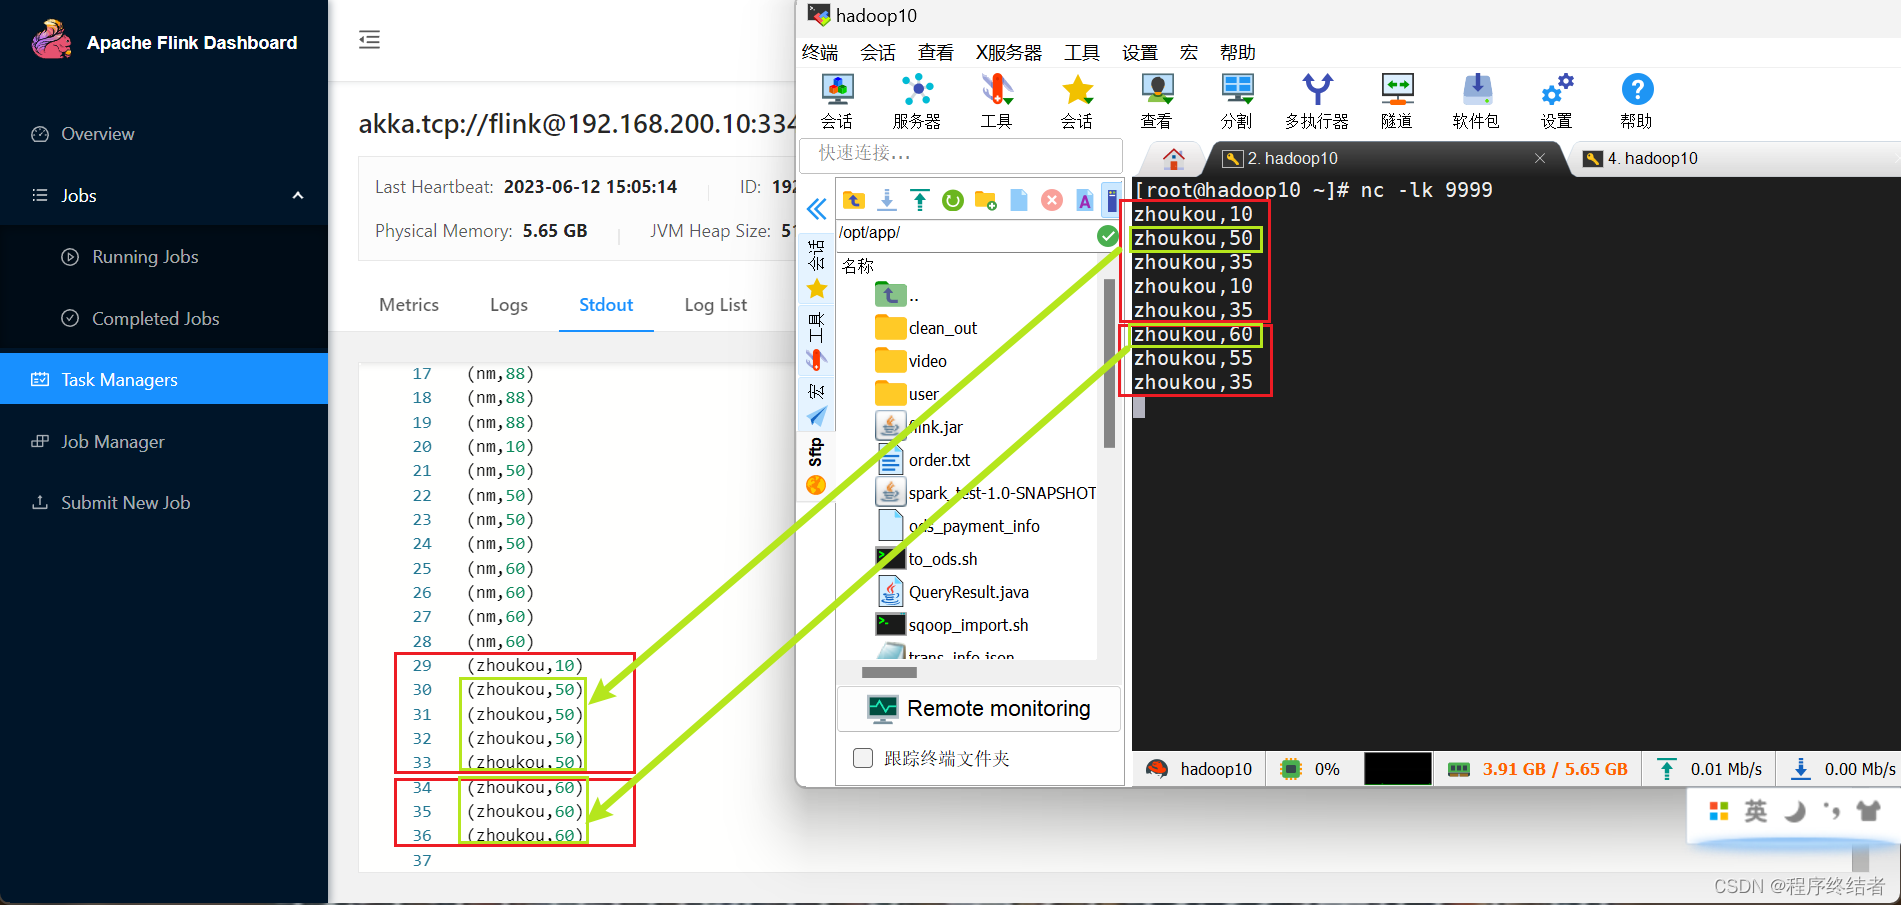Click the 快速连接 quick connect field
This screenshot has width=1901, height=905.
click(x=961, y=154)
